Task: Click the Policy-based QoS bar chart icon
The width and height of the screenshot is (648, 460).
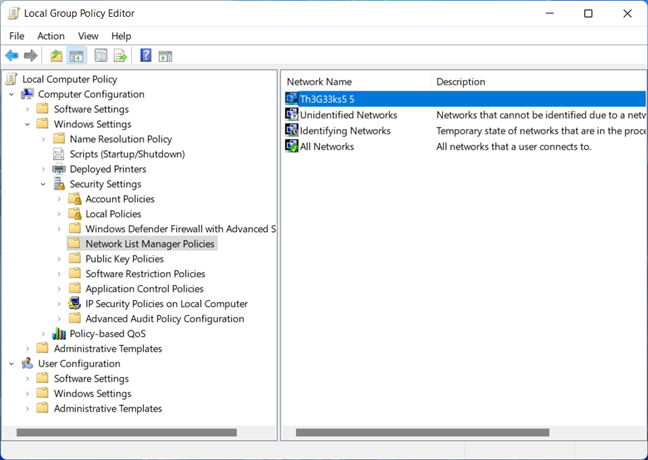Action: pos(59,334)
